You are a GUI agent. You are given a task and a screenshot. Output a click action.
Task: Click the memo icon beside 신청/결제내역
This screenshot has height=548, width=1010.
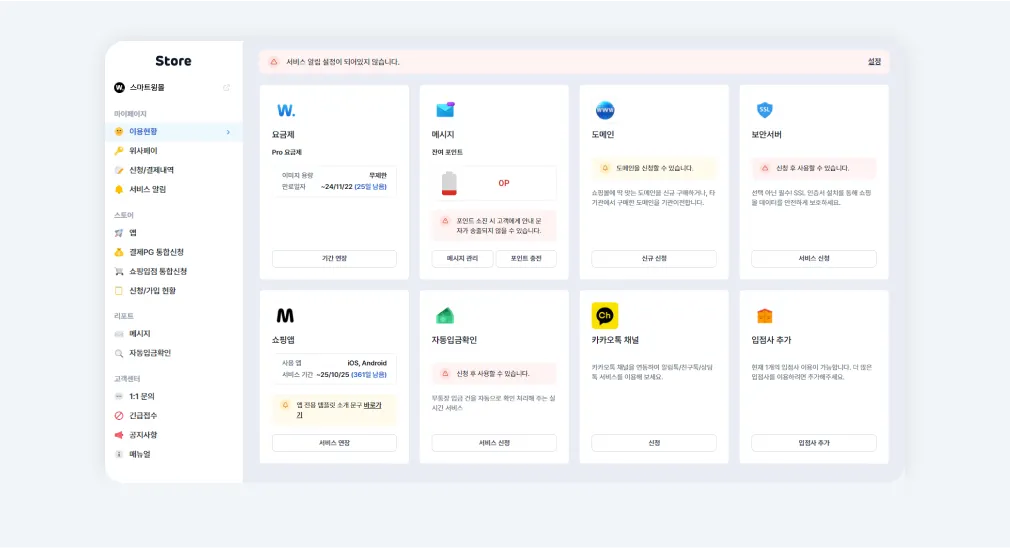119,170
